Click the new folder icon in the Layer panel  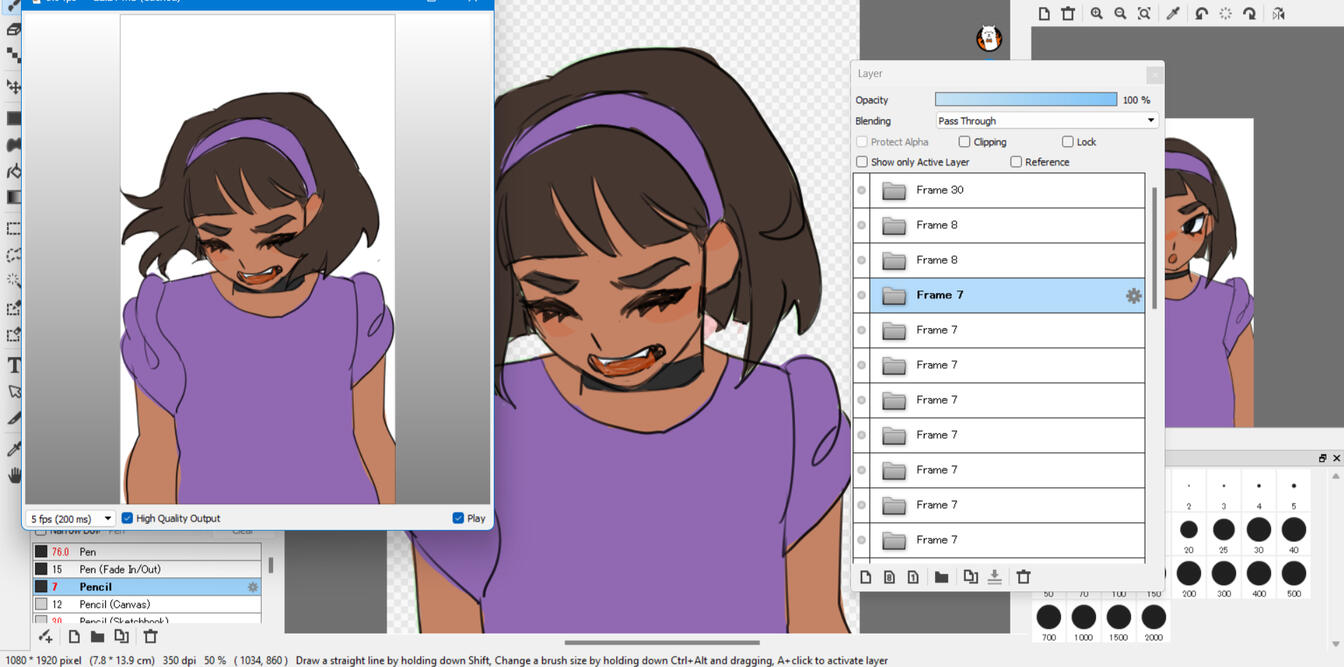pos(941,577)
